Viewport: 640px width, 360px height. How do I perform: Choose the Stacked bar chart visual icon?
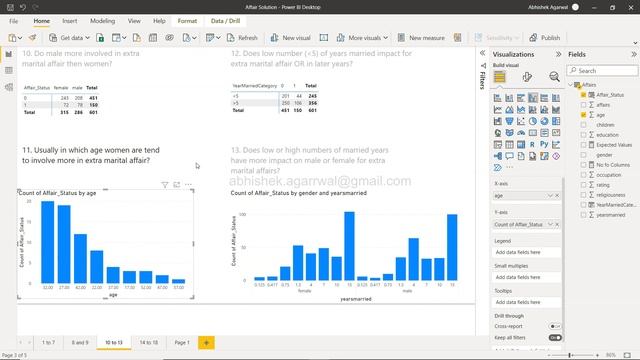click(498, 98)
